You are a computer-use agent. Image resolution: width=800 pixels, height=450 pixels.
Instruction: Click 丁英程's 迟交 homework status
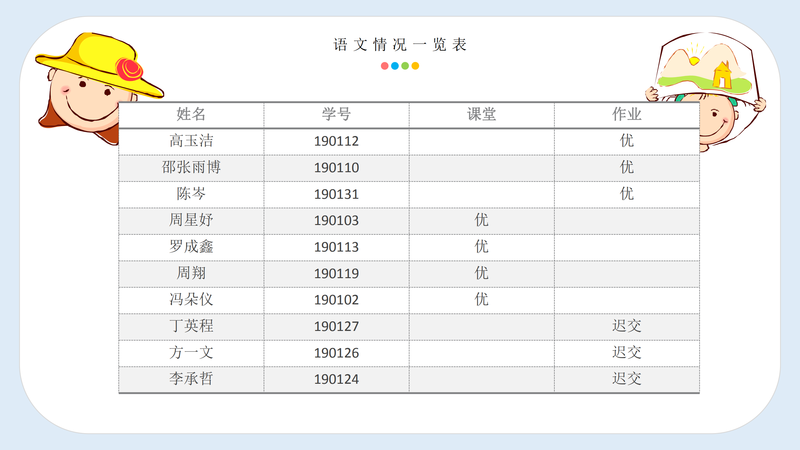[627, 326]
